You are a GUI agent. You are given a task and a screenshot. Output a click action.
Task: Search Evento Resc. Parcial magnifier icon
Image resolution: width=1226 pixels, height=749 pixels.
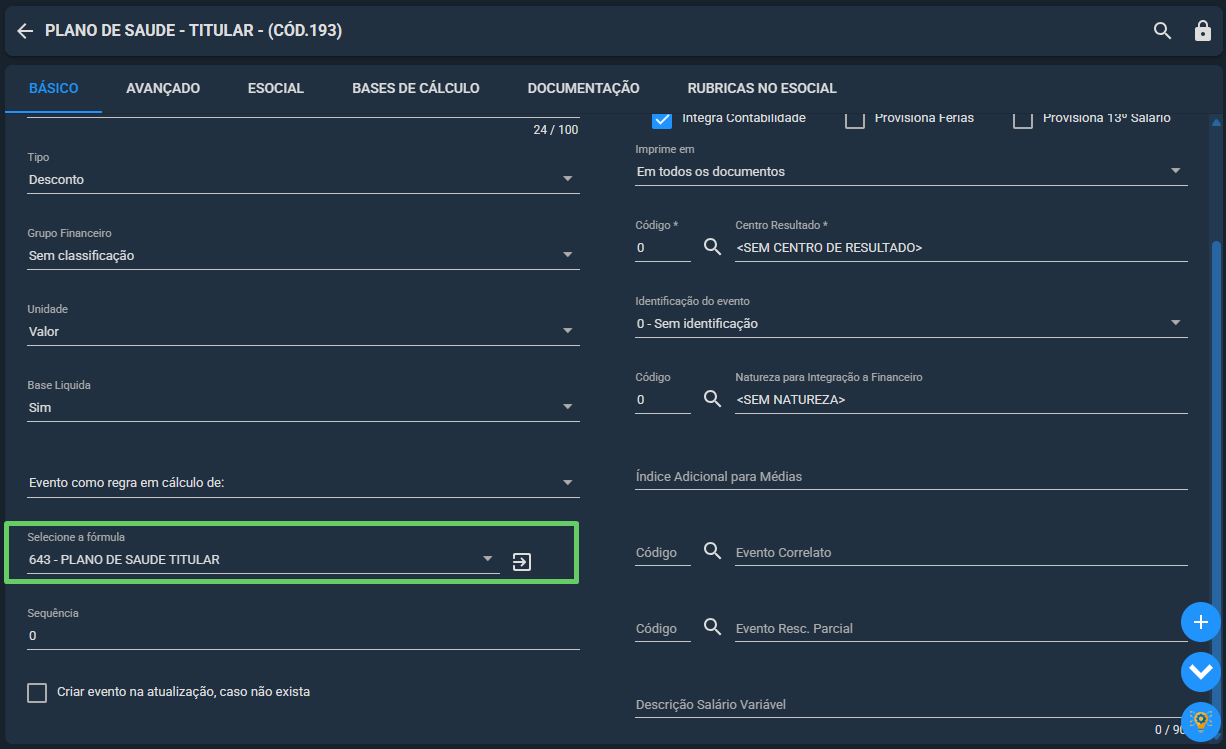712,626
